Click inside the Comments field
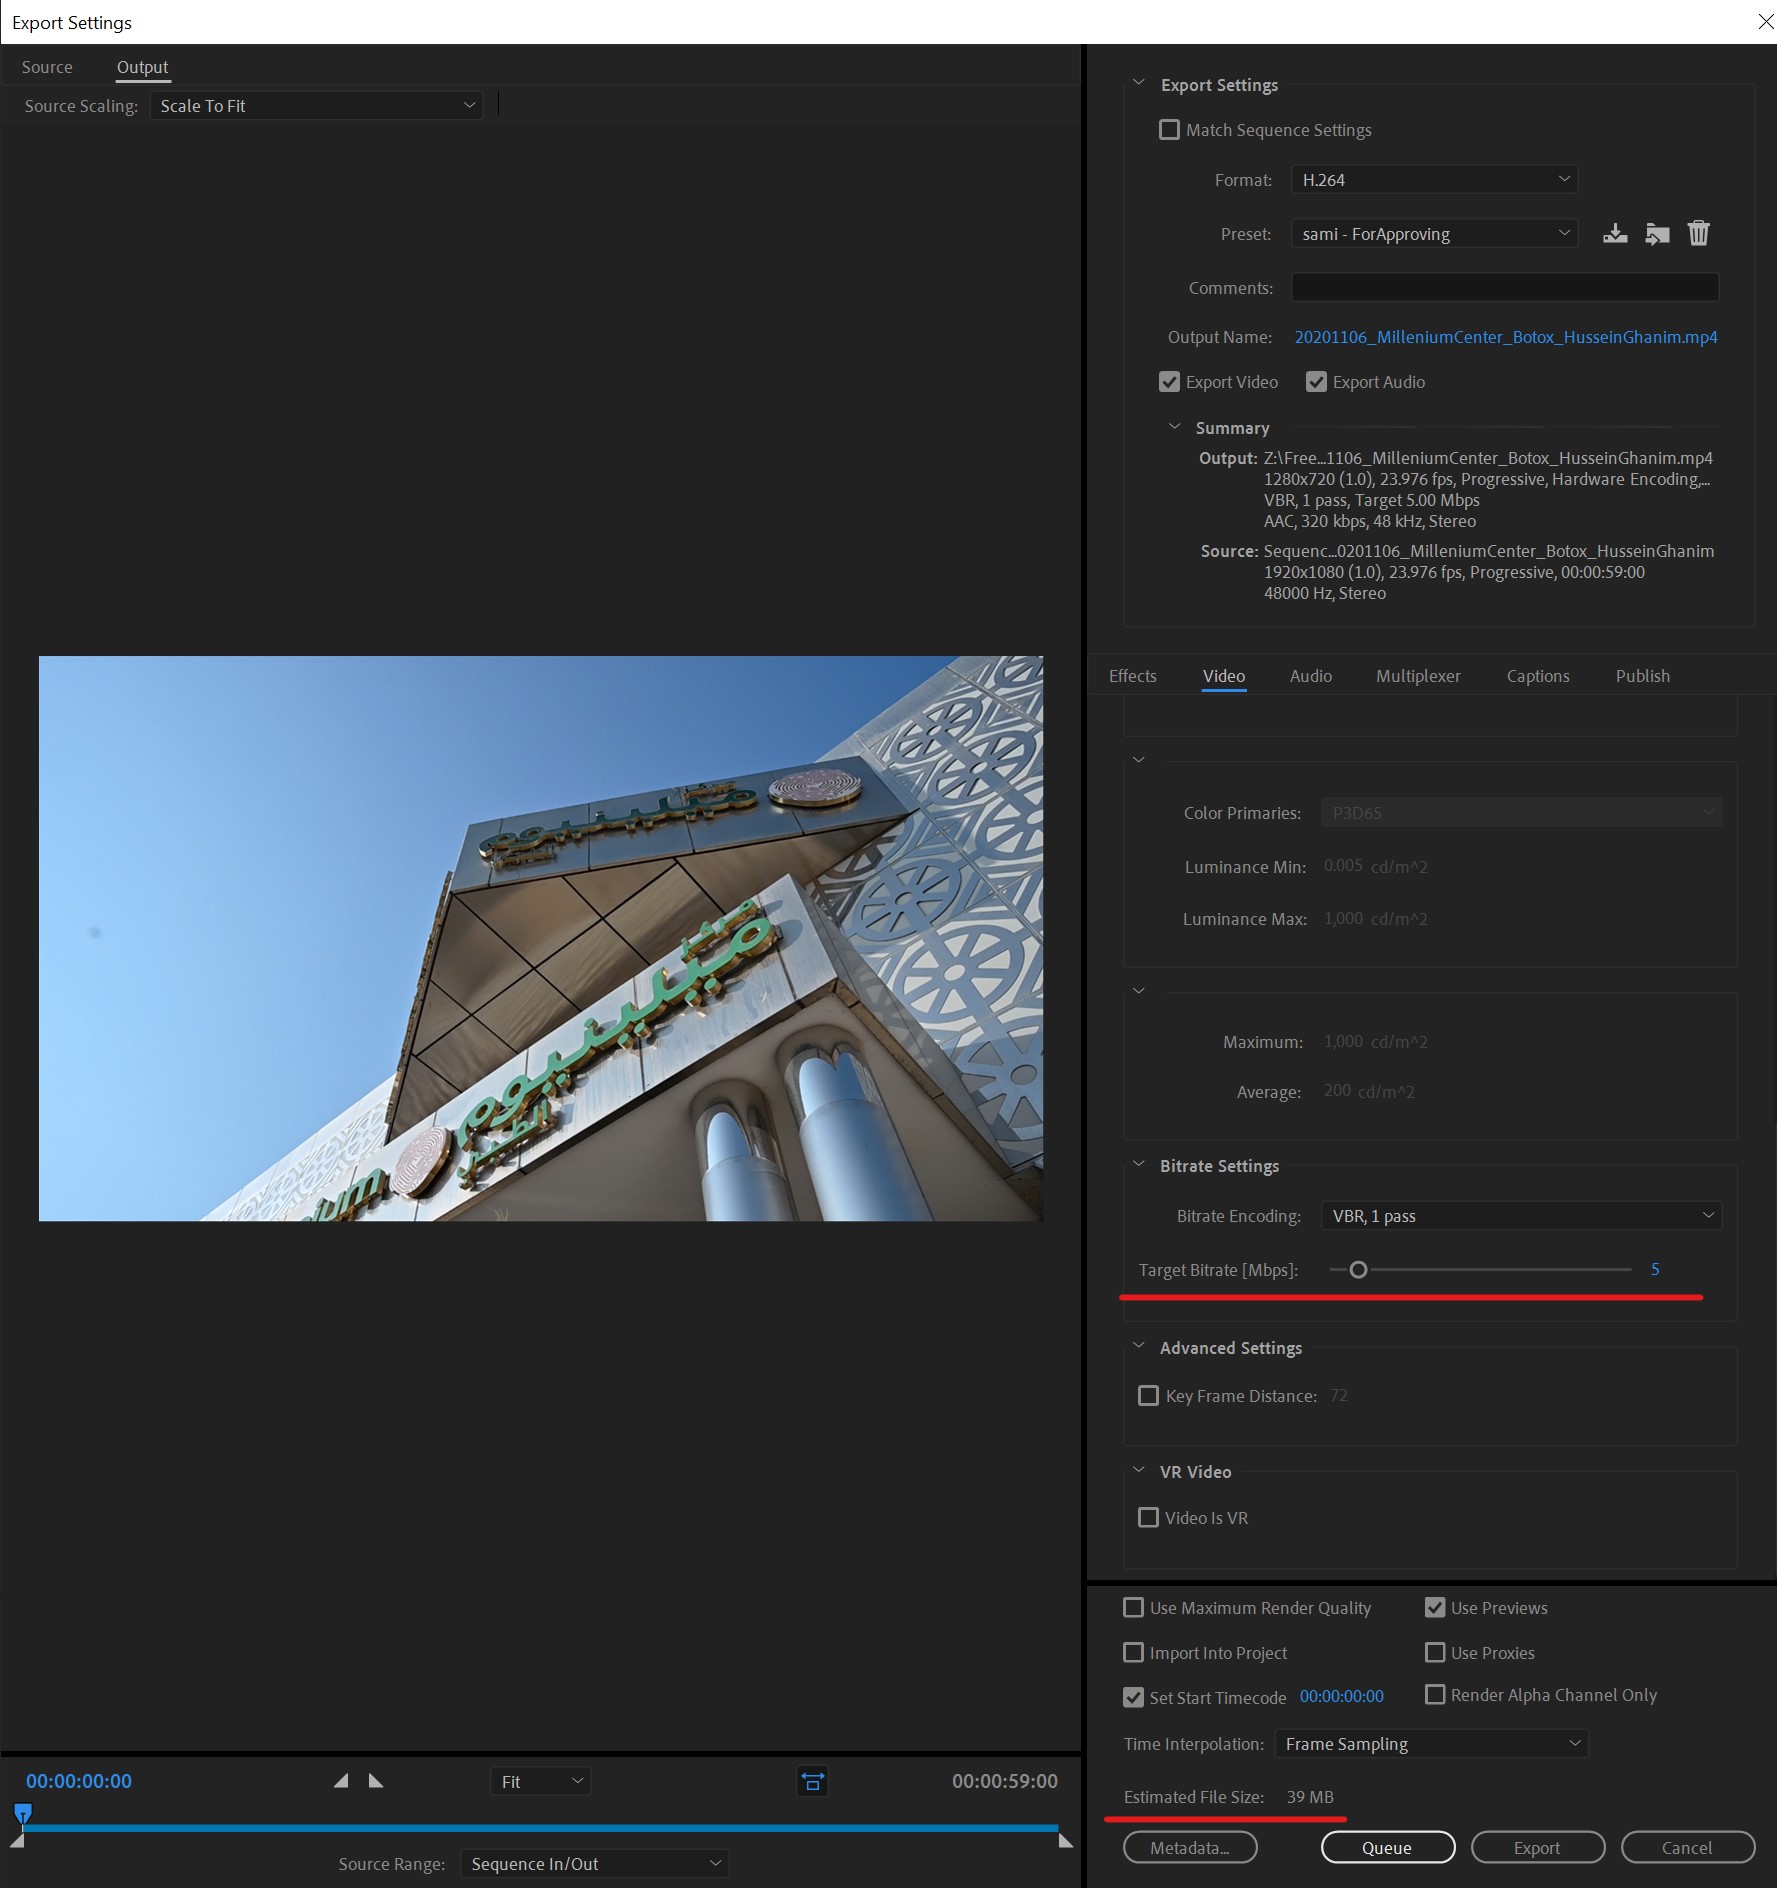This screenshot has height=1888, width=1777. pyautogui.click(x=1504, y=287)
